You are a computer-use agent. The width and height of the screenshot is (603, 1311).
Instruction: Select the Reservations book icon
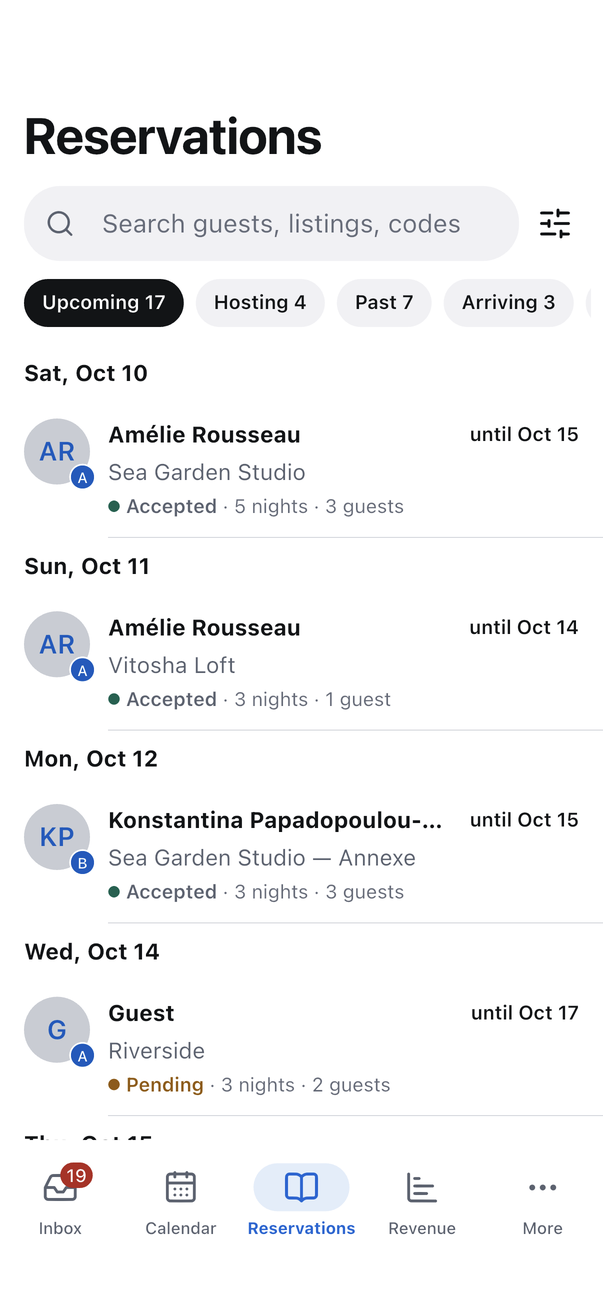coord(301,1187)
